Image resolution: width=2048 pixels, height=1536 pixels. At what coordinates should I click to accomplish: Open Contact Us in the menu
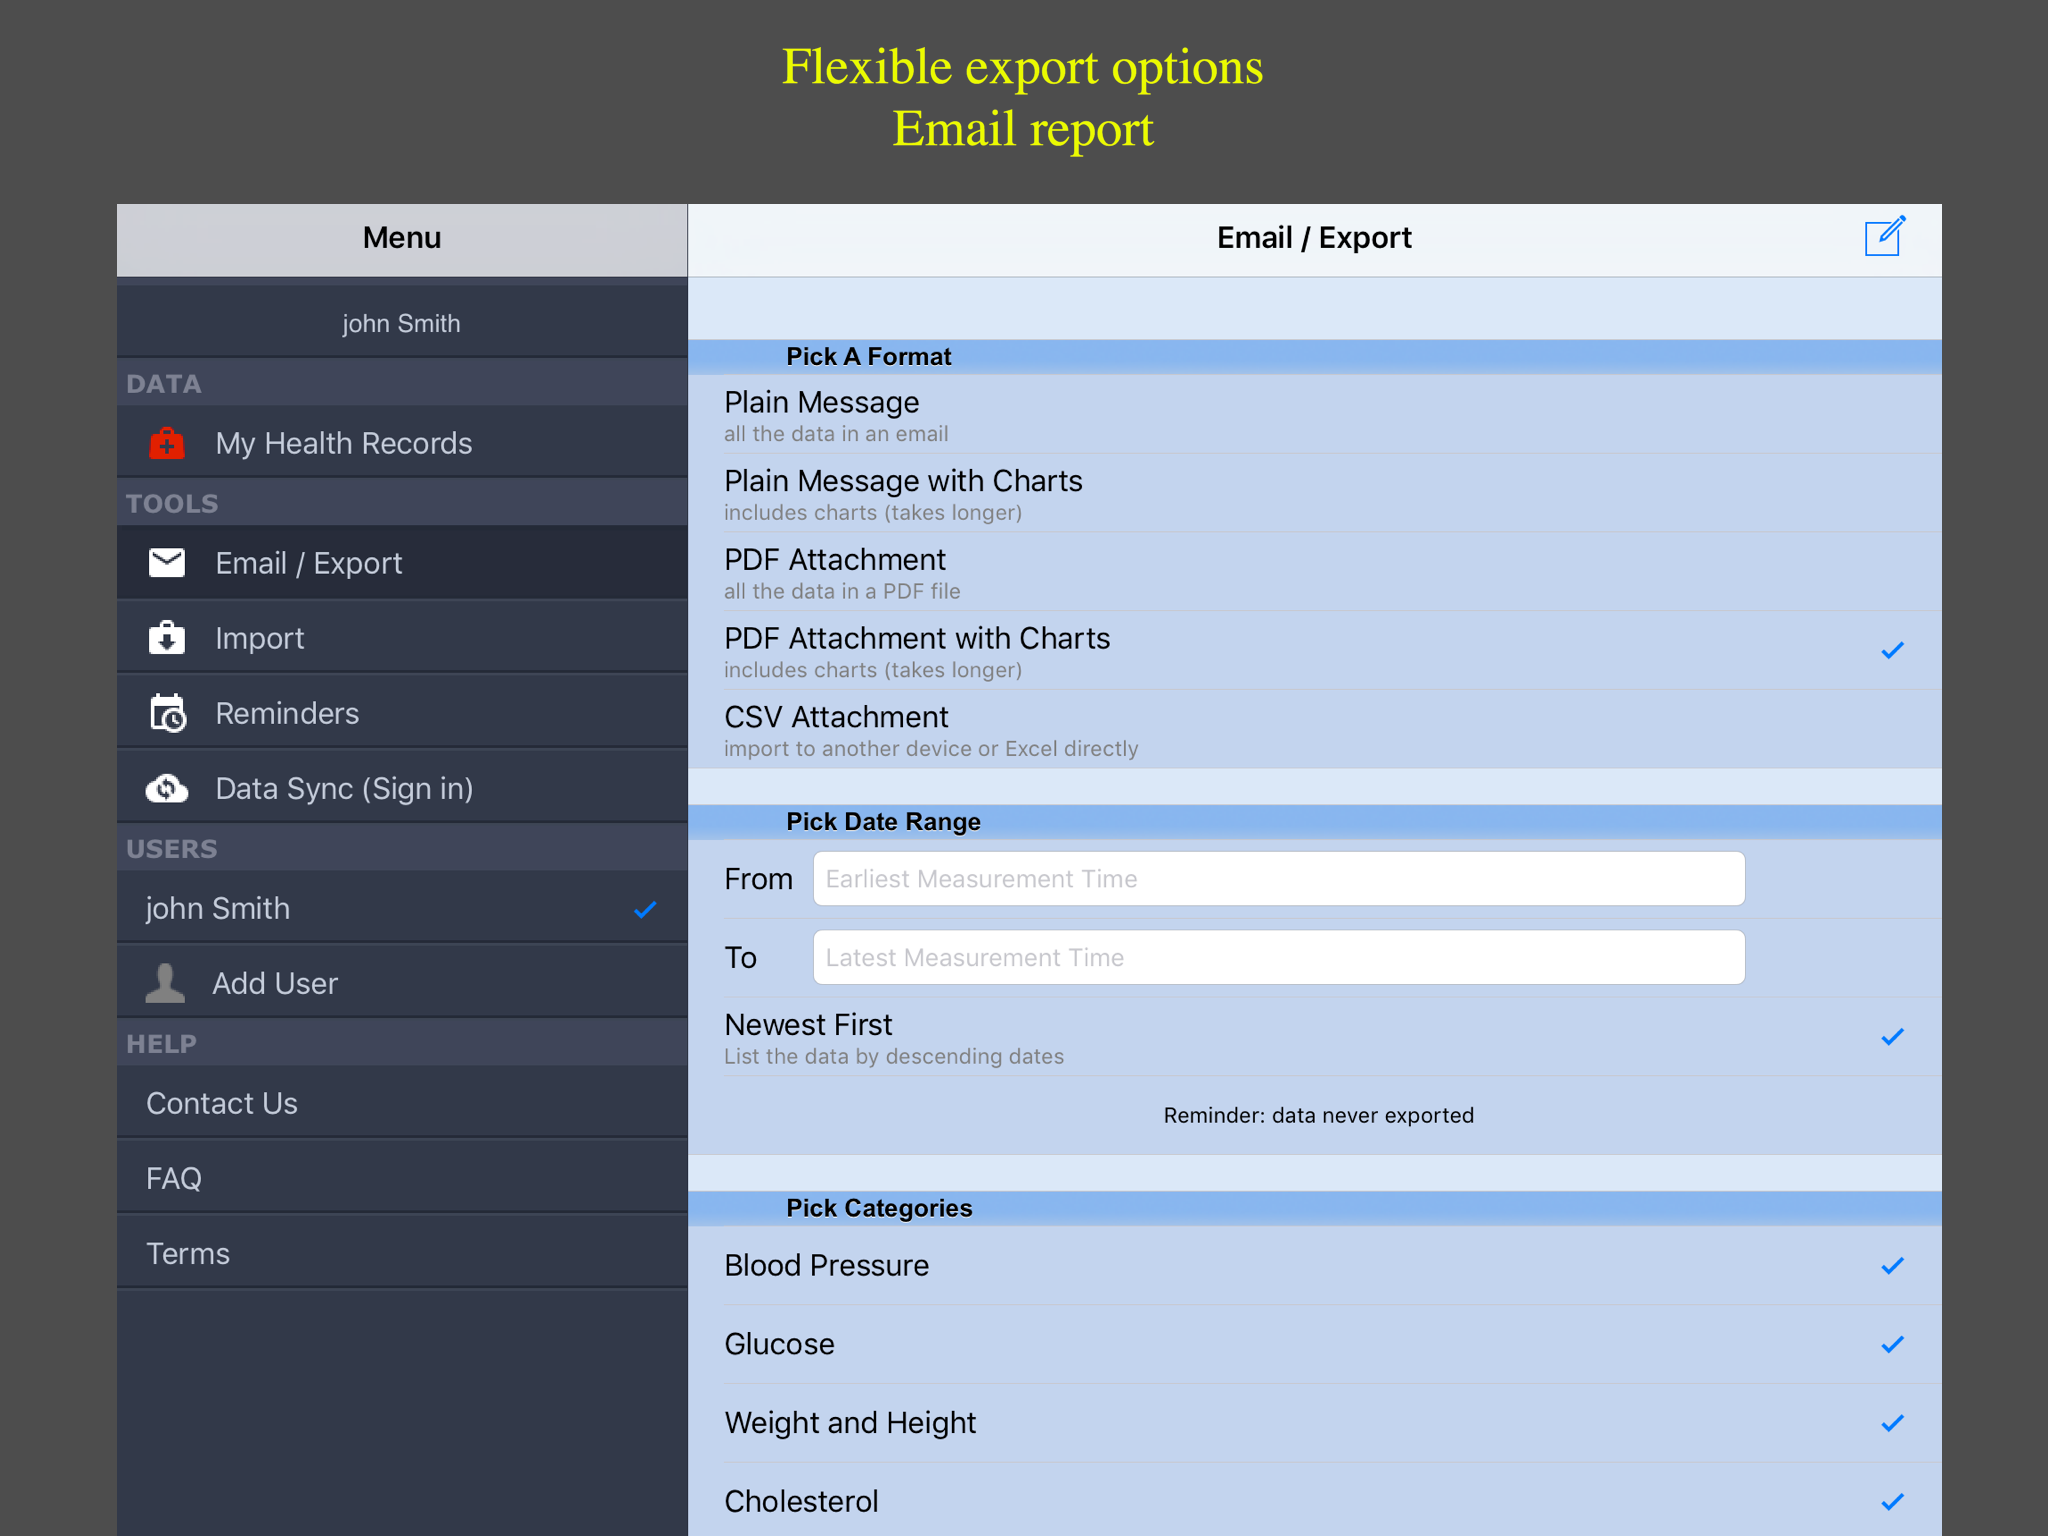[222, 1103]
